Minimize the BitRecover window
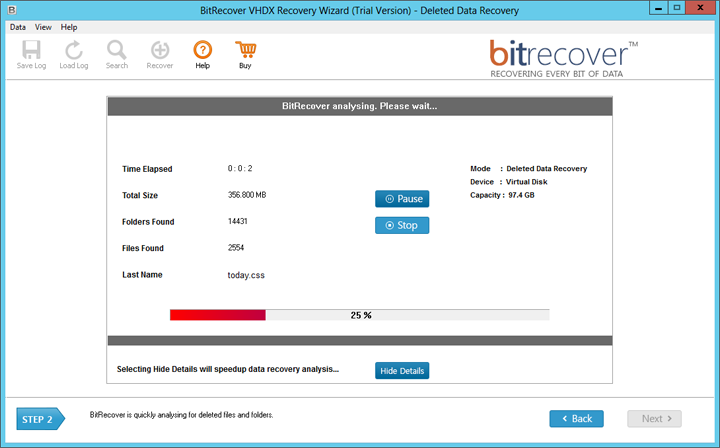The width and height of the screenshot is (720, 448). tap(658, 8)
